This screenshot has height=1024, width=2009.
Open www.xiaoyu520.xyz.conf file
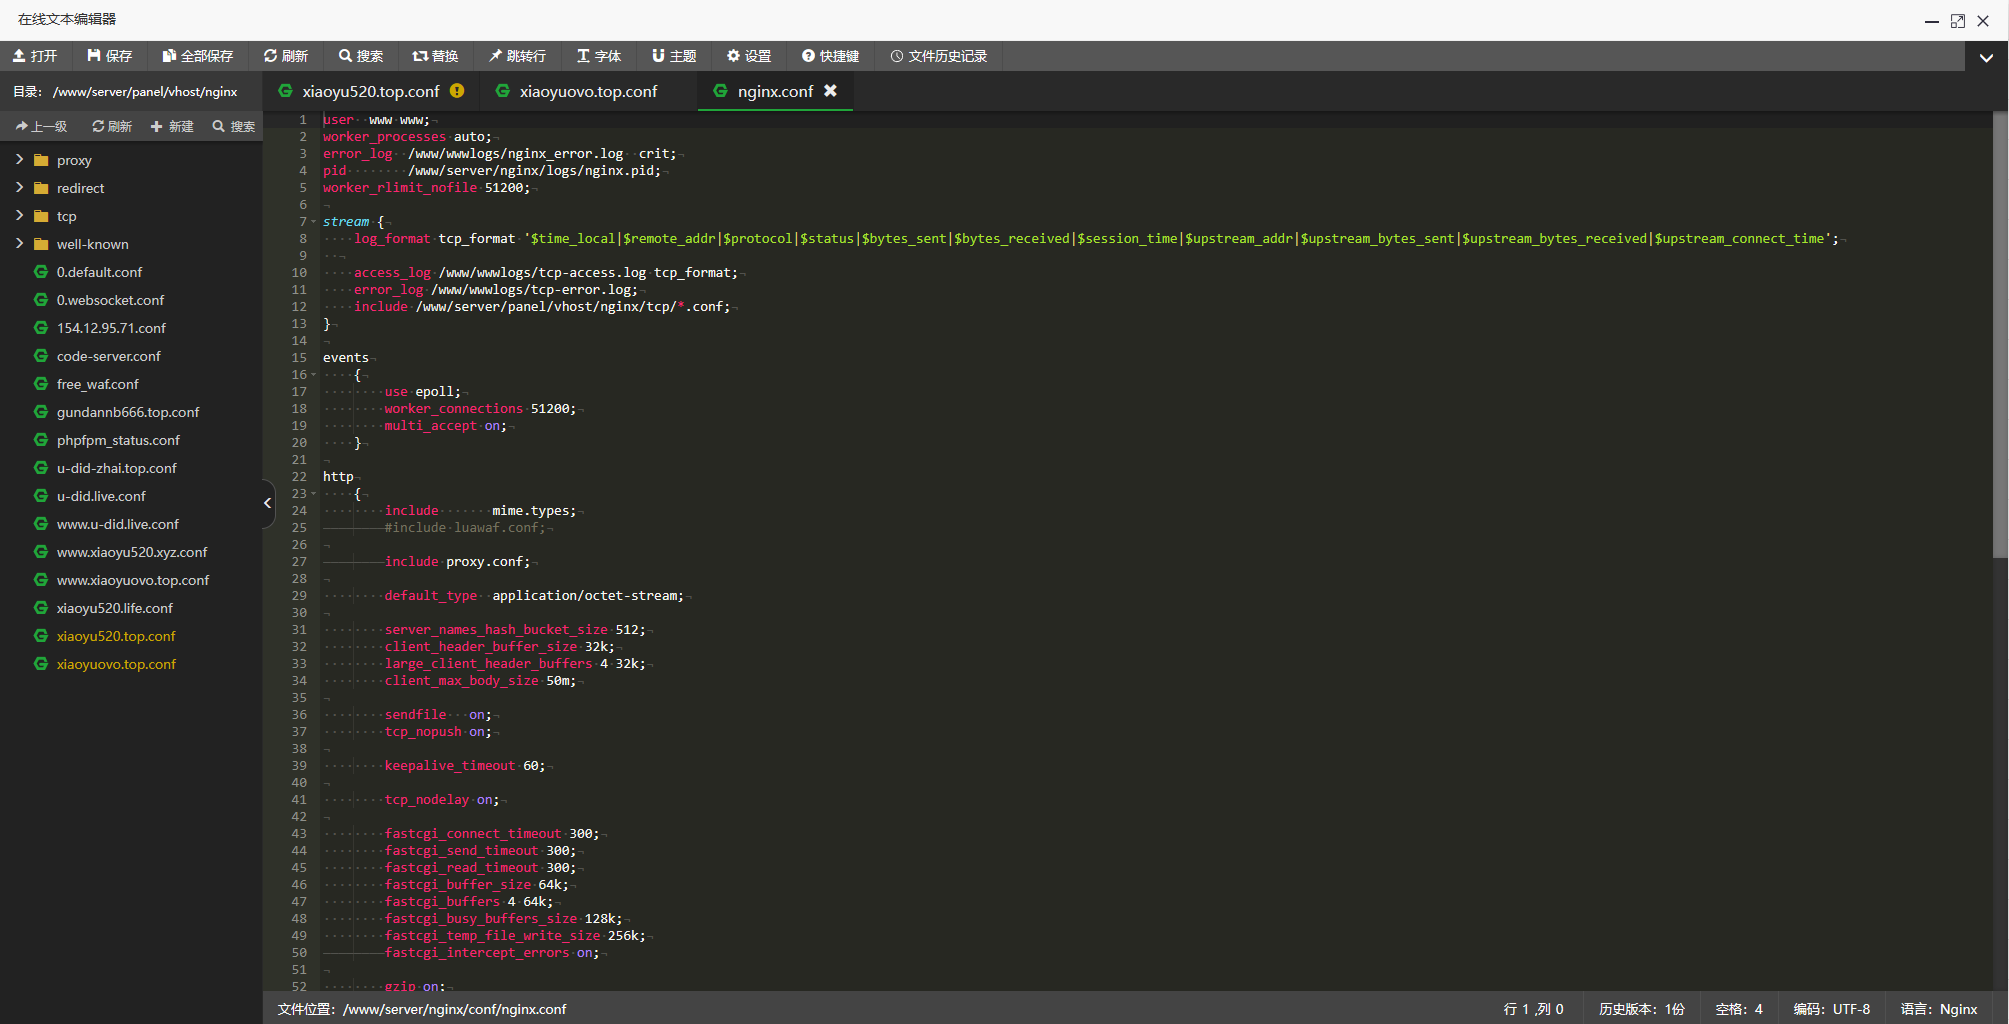point(131,552)
